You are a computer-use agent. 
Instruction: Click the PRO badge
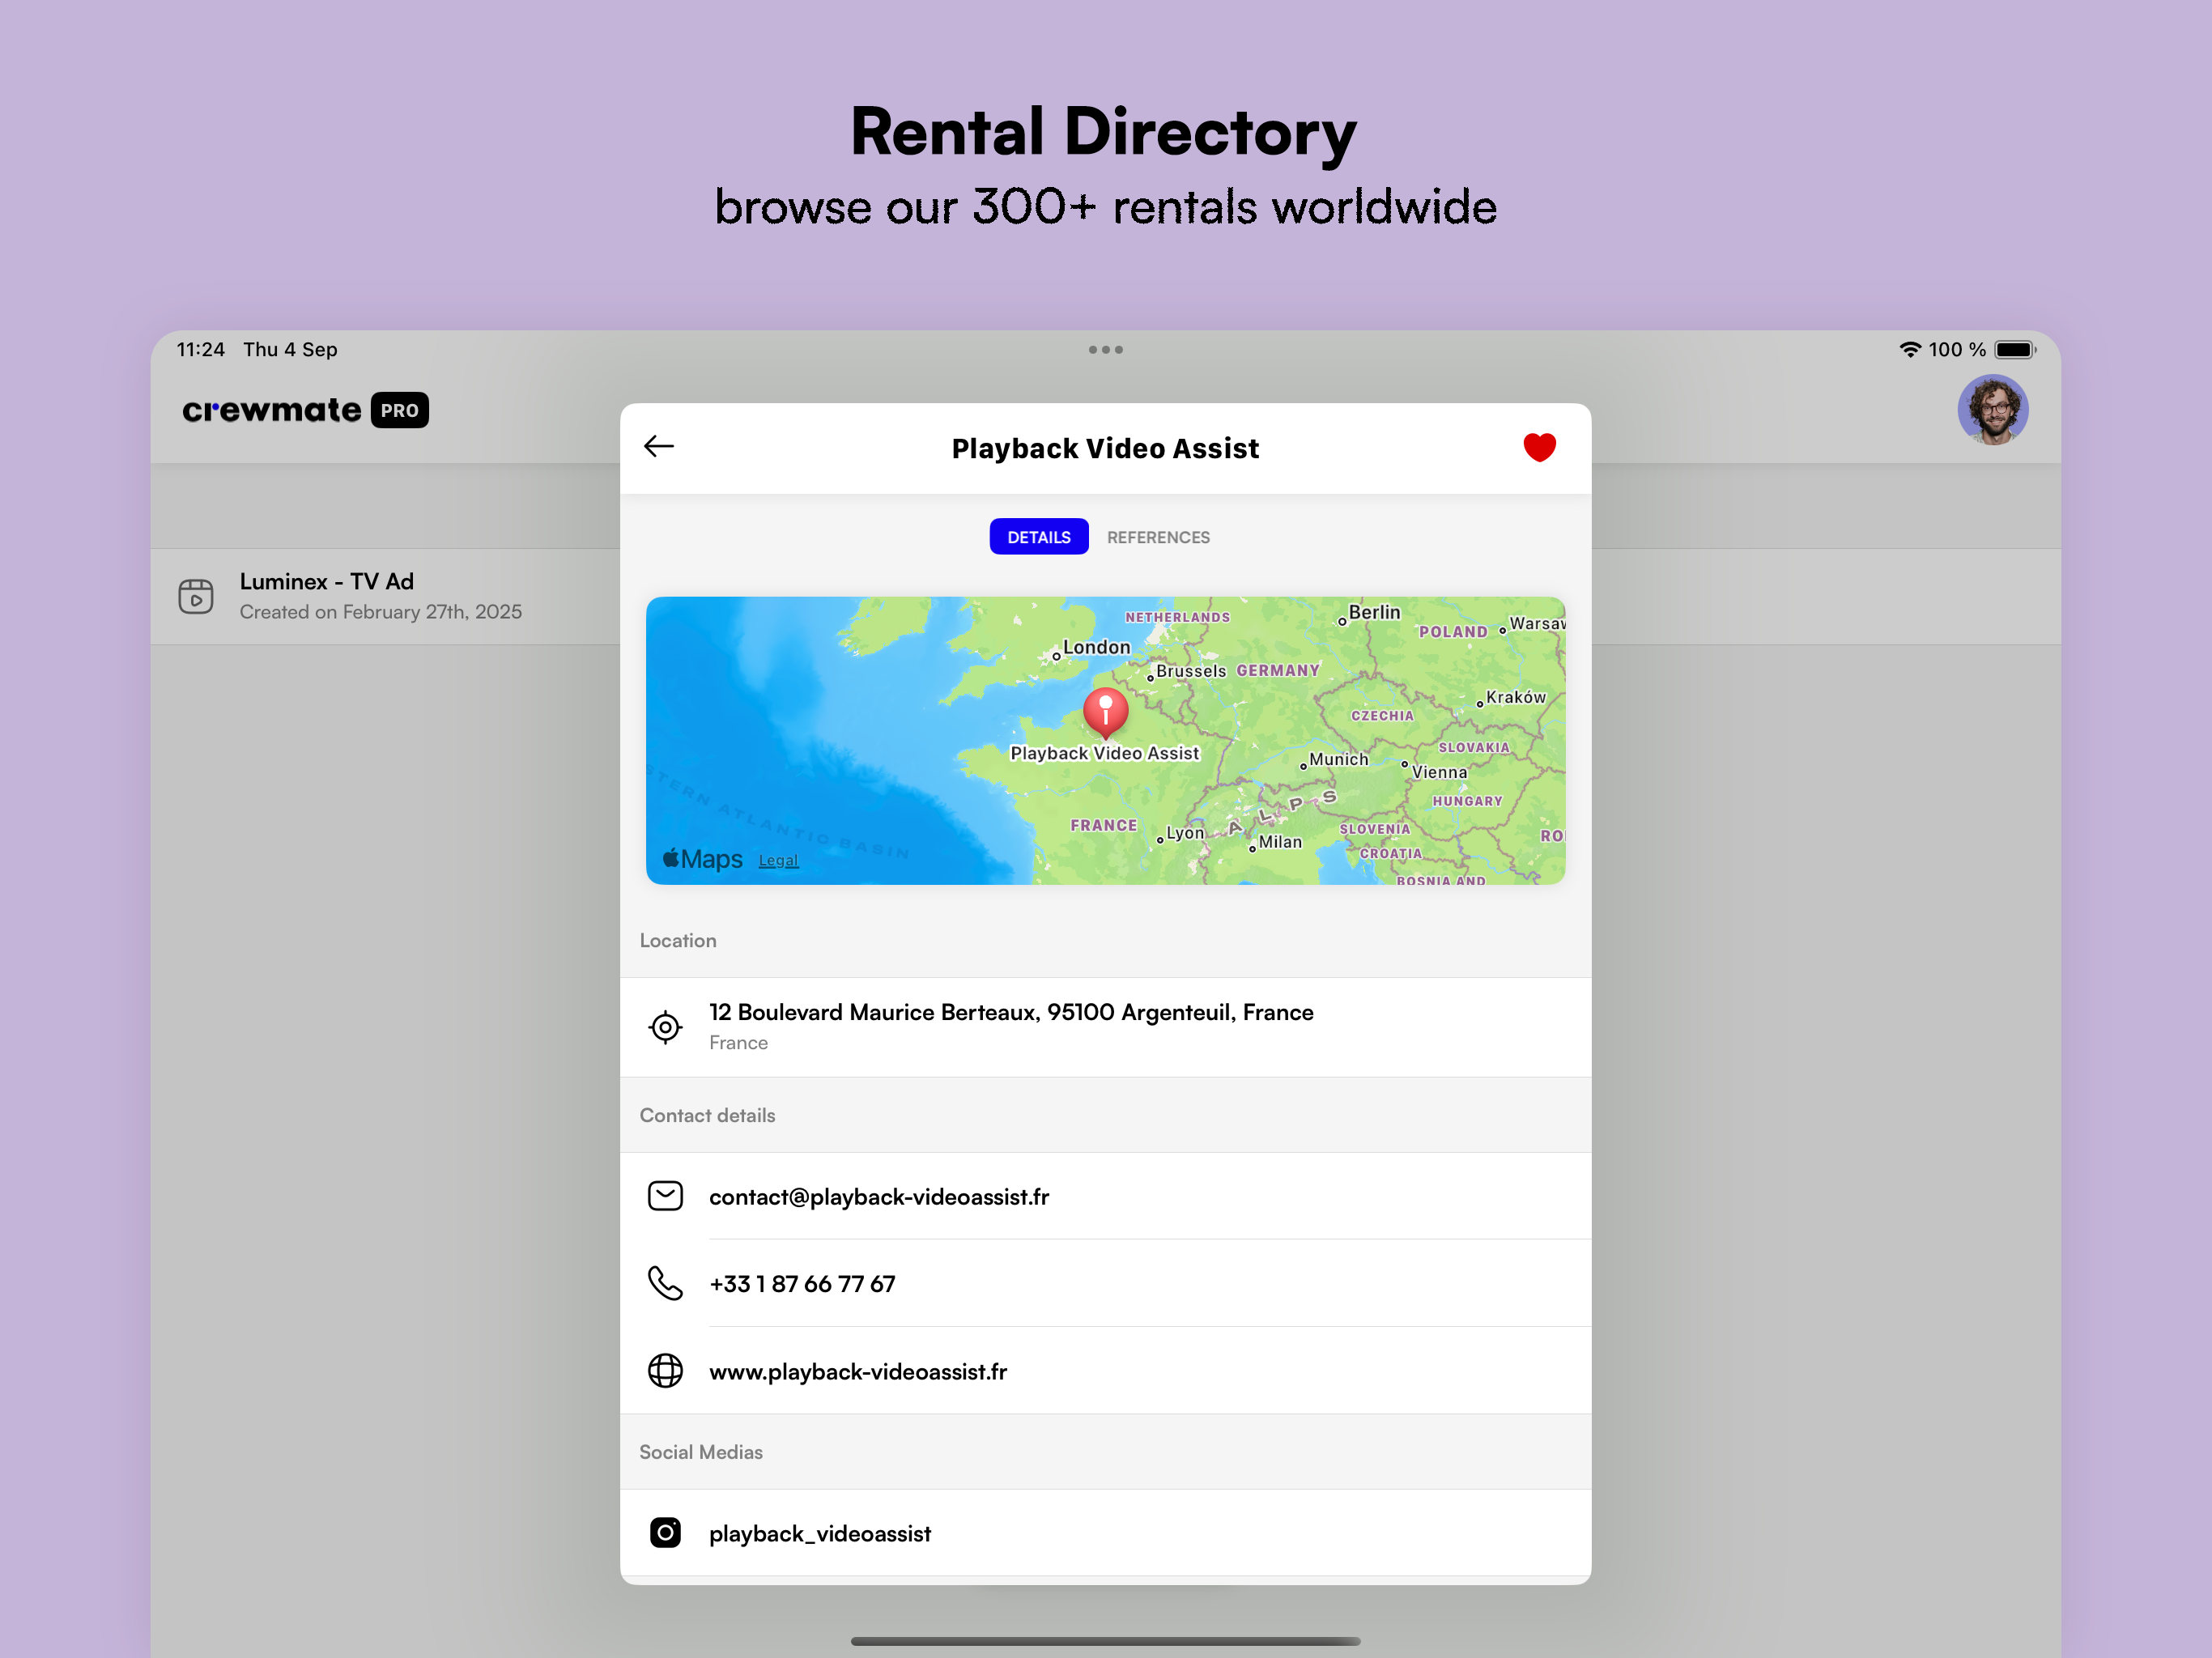tap(400, 410)
